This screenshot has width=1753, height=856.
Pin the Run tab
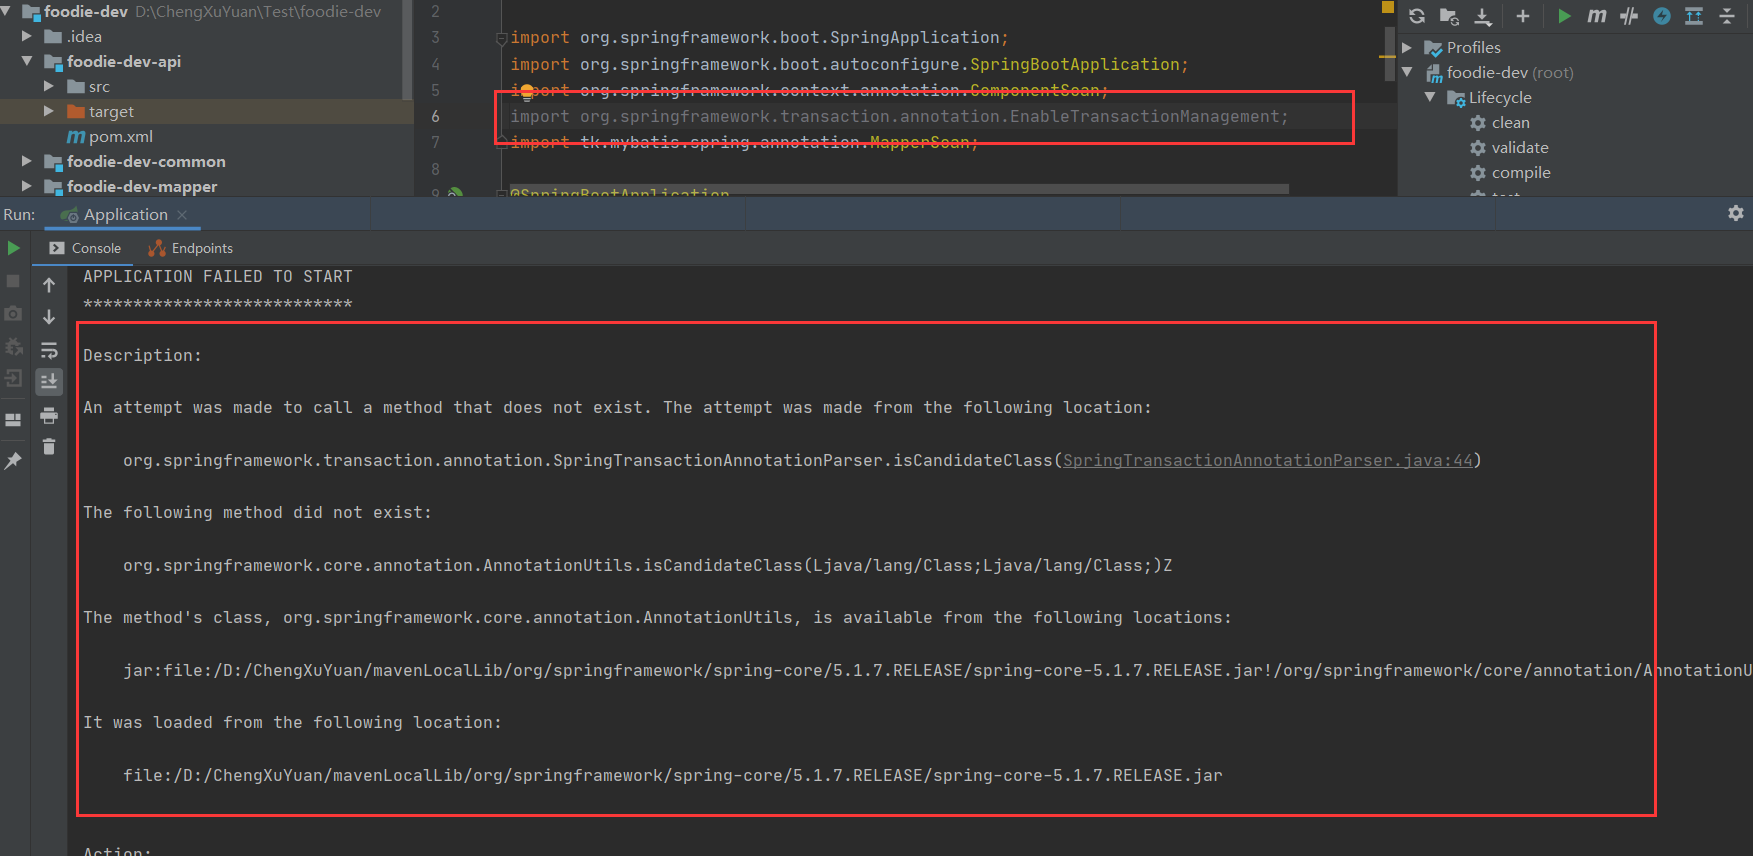pyautogui.click(x=13, y=460)
